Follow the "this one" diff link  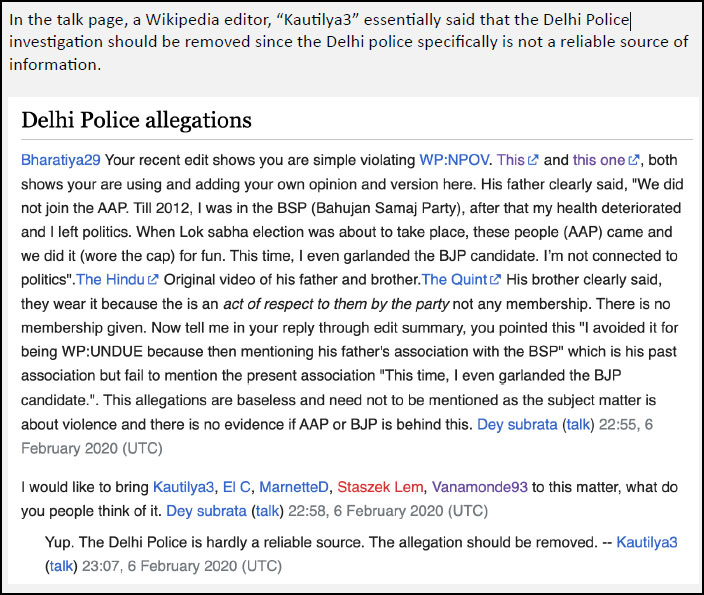[x=598, y=160]
